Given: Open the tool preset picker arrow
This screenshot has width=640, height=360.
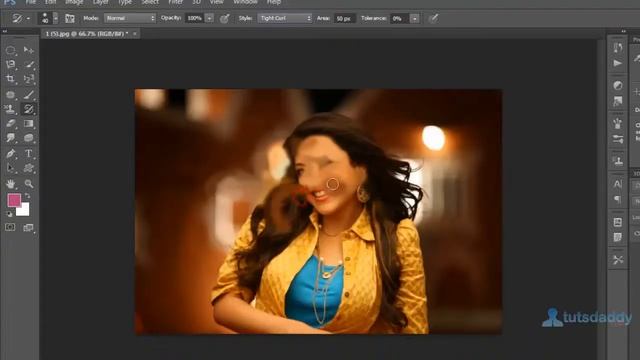Looking at the screenshot, I should pos(28,18).
